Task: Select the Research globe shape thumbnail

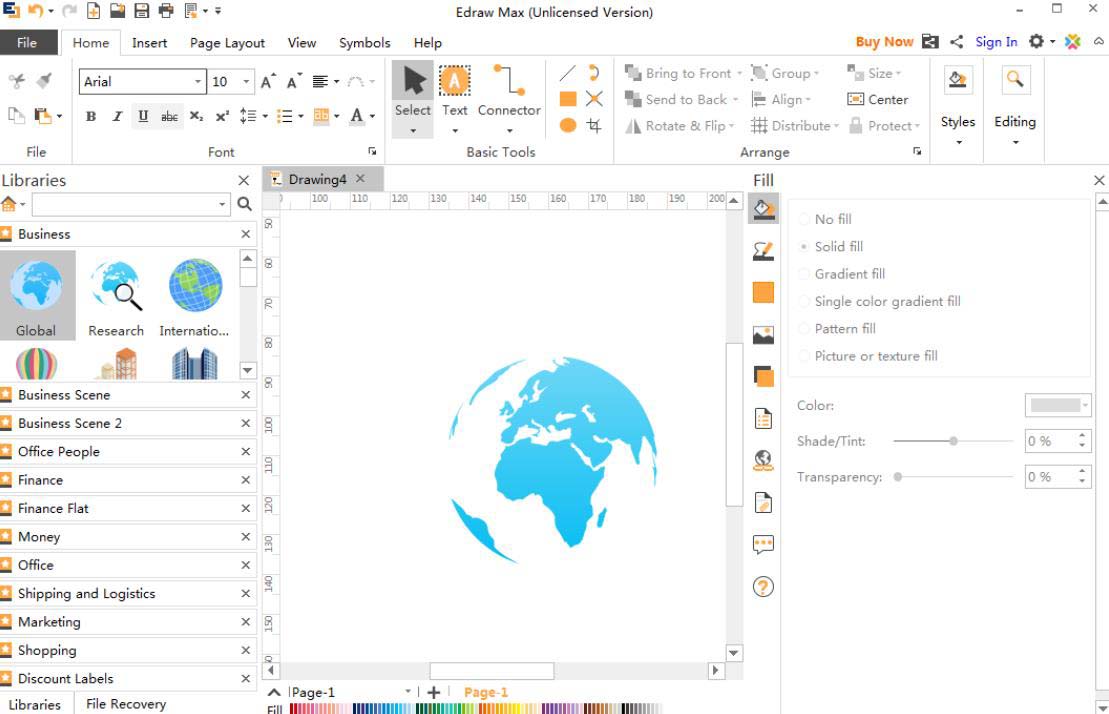Action: point(116,295)
